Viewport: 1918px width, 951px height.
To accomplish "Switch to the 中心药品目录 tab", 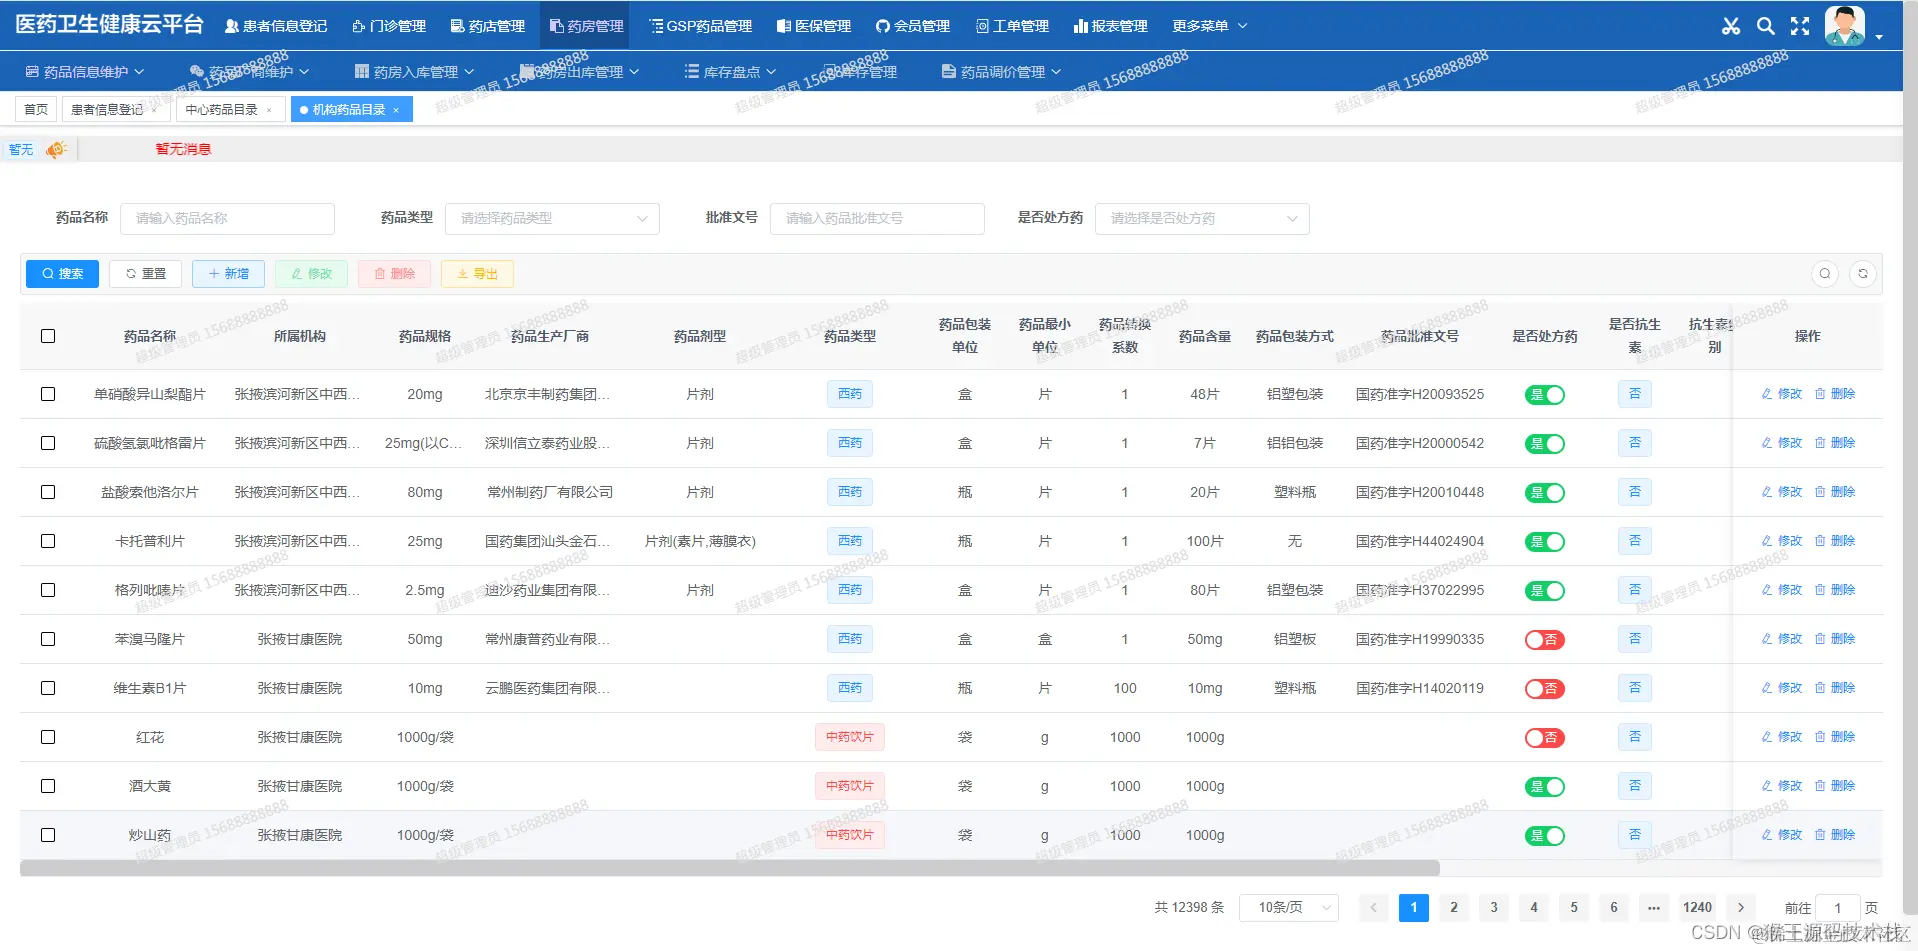I will [x=224, y=109].
